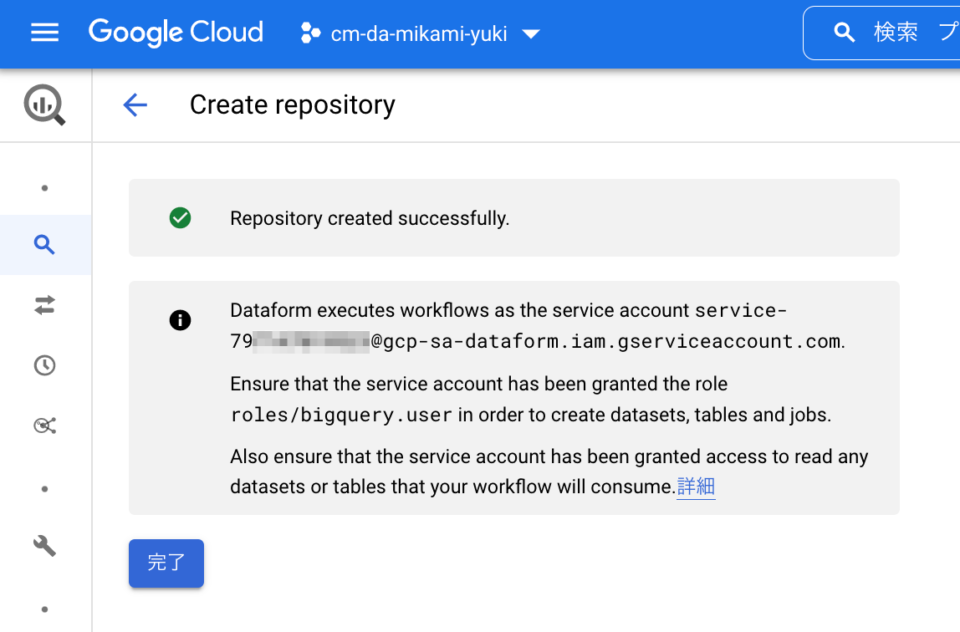Open data transfers from the sidebar arrows icon

tap(45, 305)
